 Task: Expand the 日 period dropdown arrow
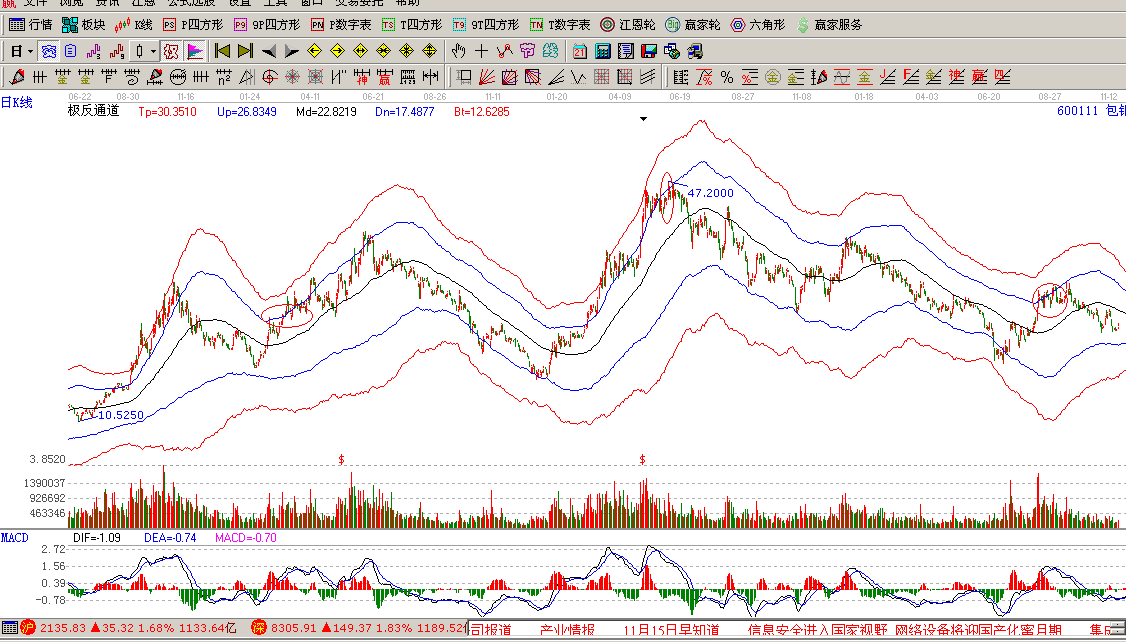point(30,51)
